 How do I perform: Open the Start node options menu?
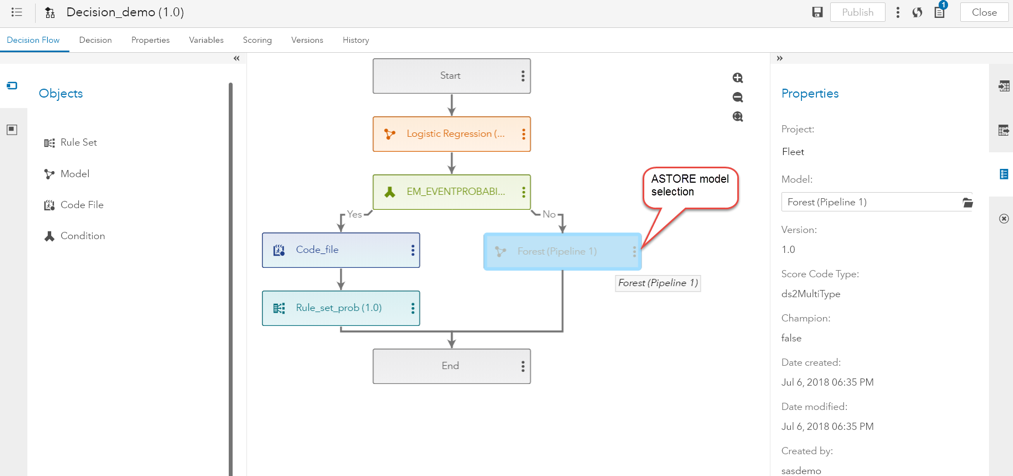[523, 76]
